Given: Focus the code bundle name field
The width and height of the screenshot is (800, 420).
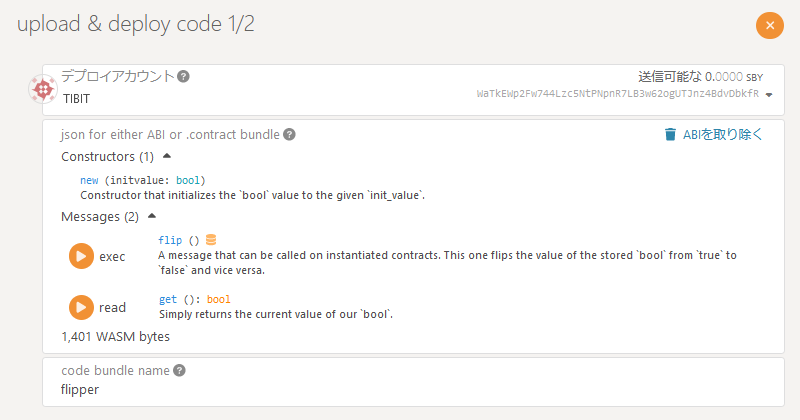Looking at the screenshot, I should pyautogui.click(x=400, y=389).
